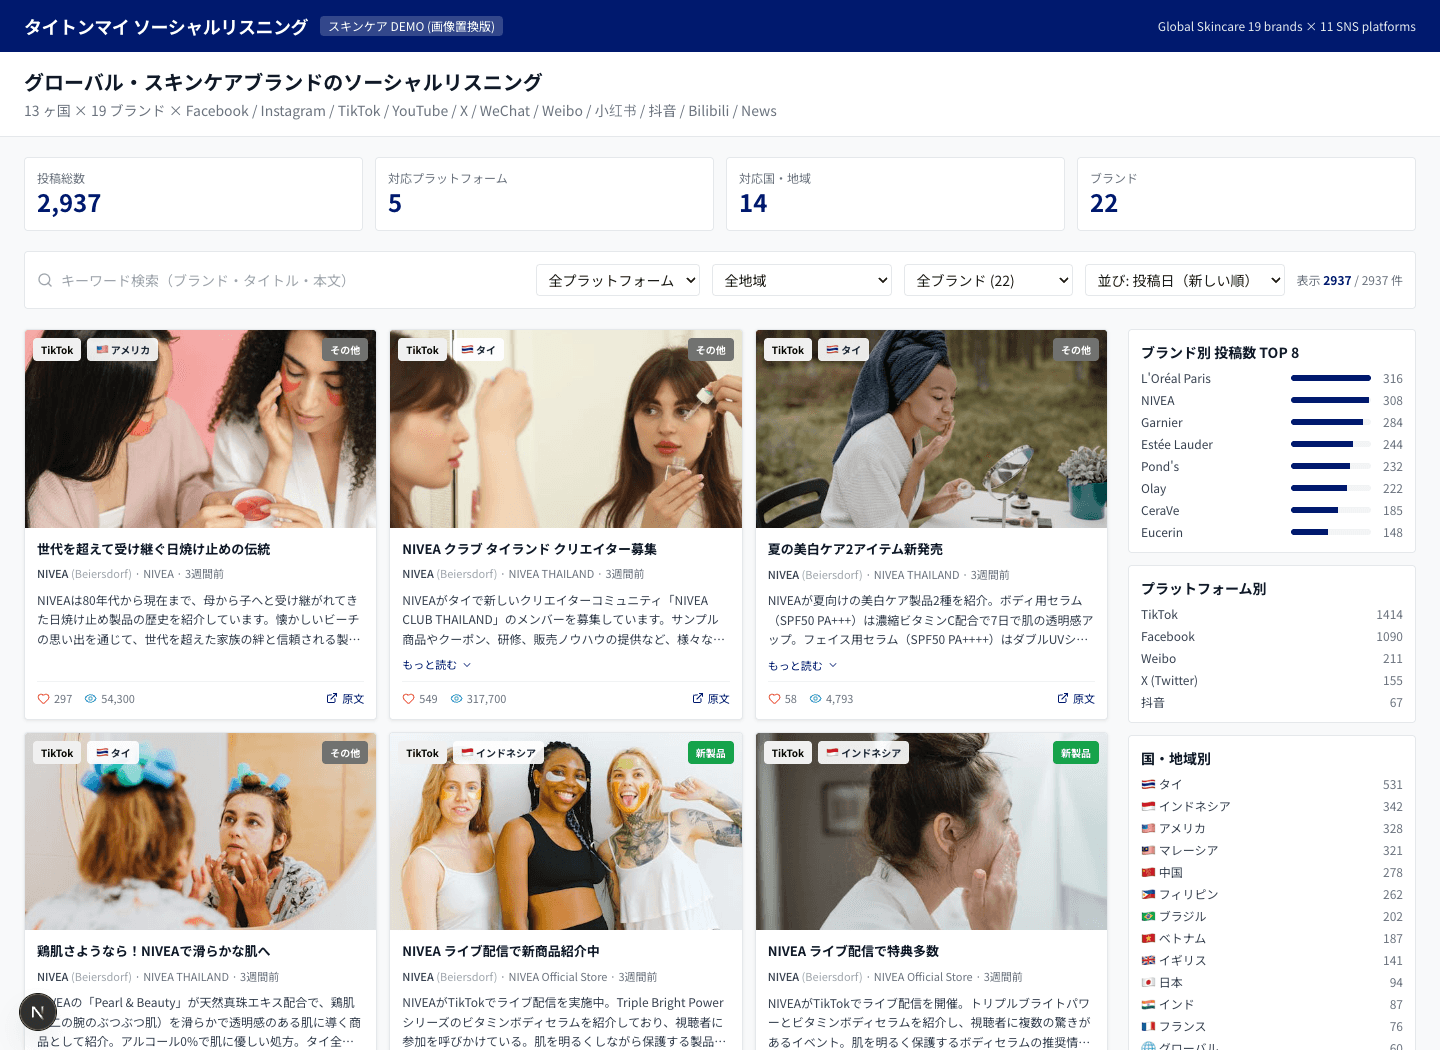Open 原文 link on 夏の美白ケア card
1440x1050 pixels.
(x=1076, y=699)
